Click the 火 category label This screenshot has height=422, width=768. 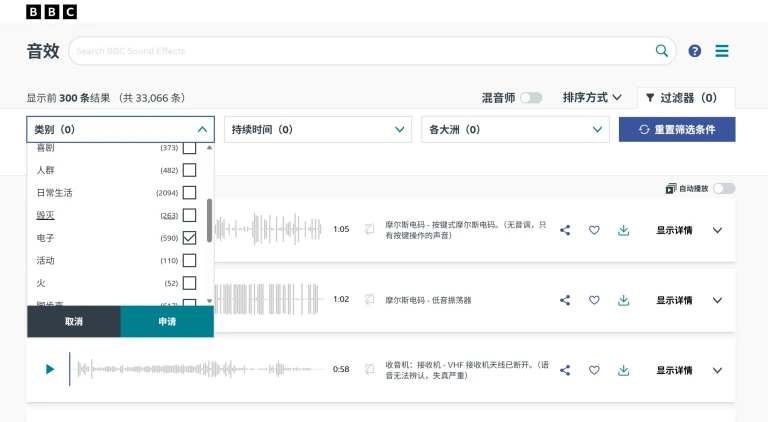coord(41,283)
